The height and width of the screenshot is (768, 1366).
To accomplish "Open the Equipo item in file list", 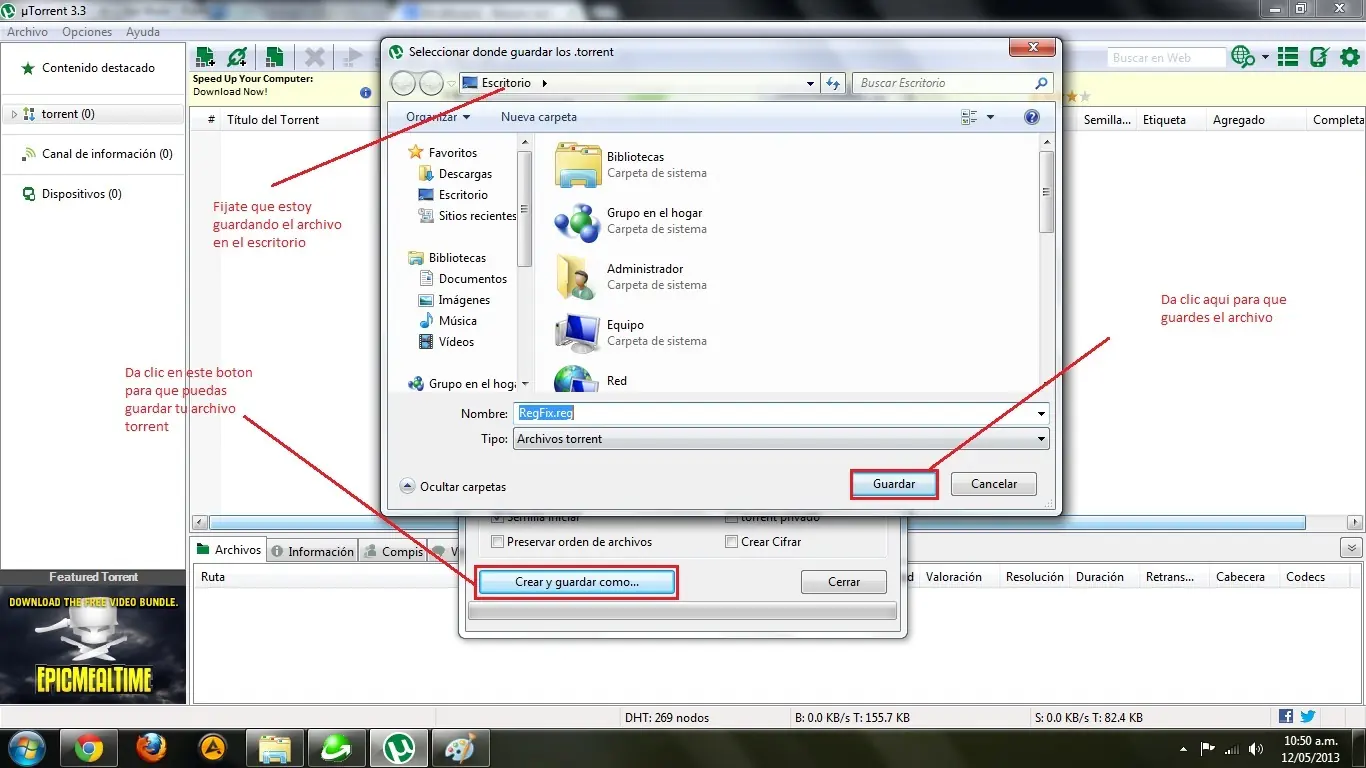I will point(577,333).
